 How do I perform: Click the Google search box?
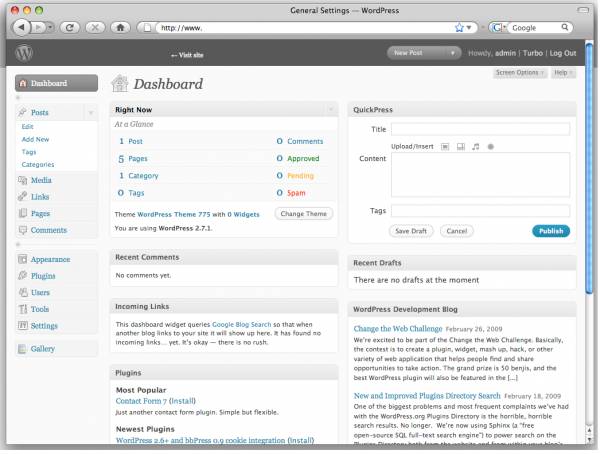[x=535, y=28]
